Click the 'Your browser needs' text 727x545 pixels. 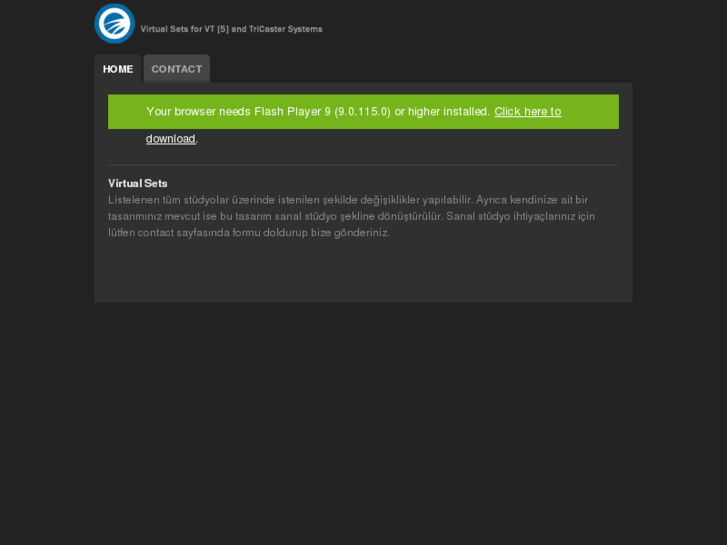(181, 112)
